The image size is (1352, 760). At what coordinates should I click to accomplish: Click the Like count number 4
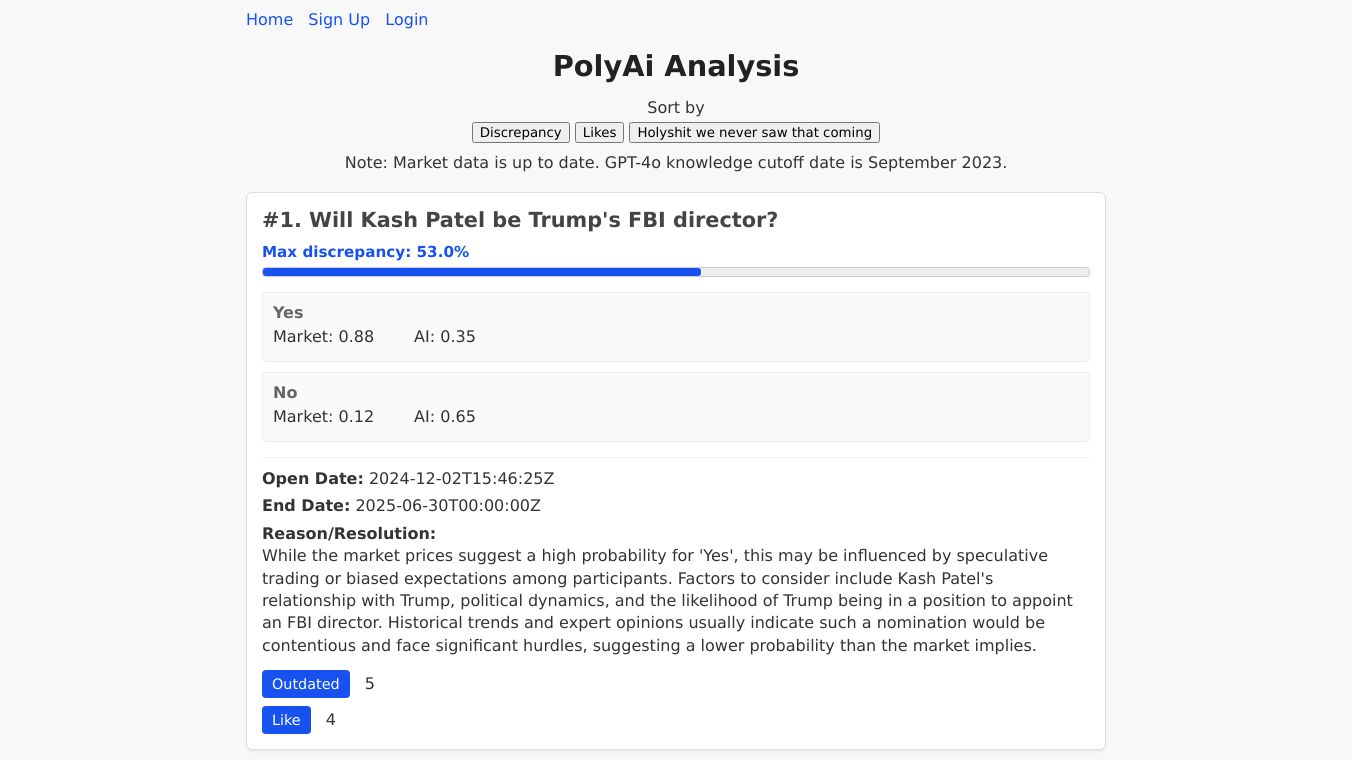coord(330,720)
